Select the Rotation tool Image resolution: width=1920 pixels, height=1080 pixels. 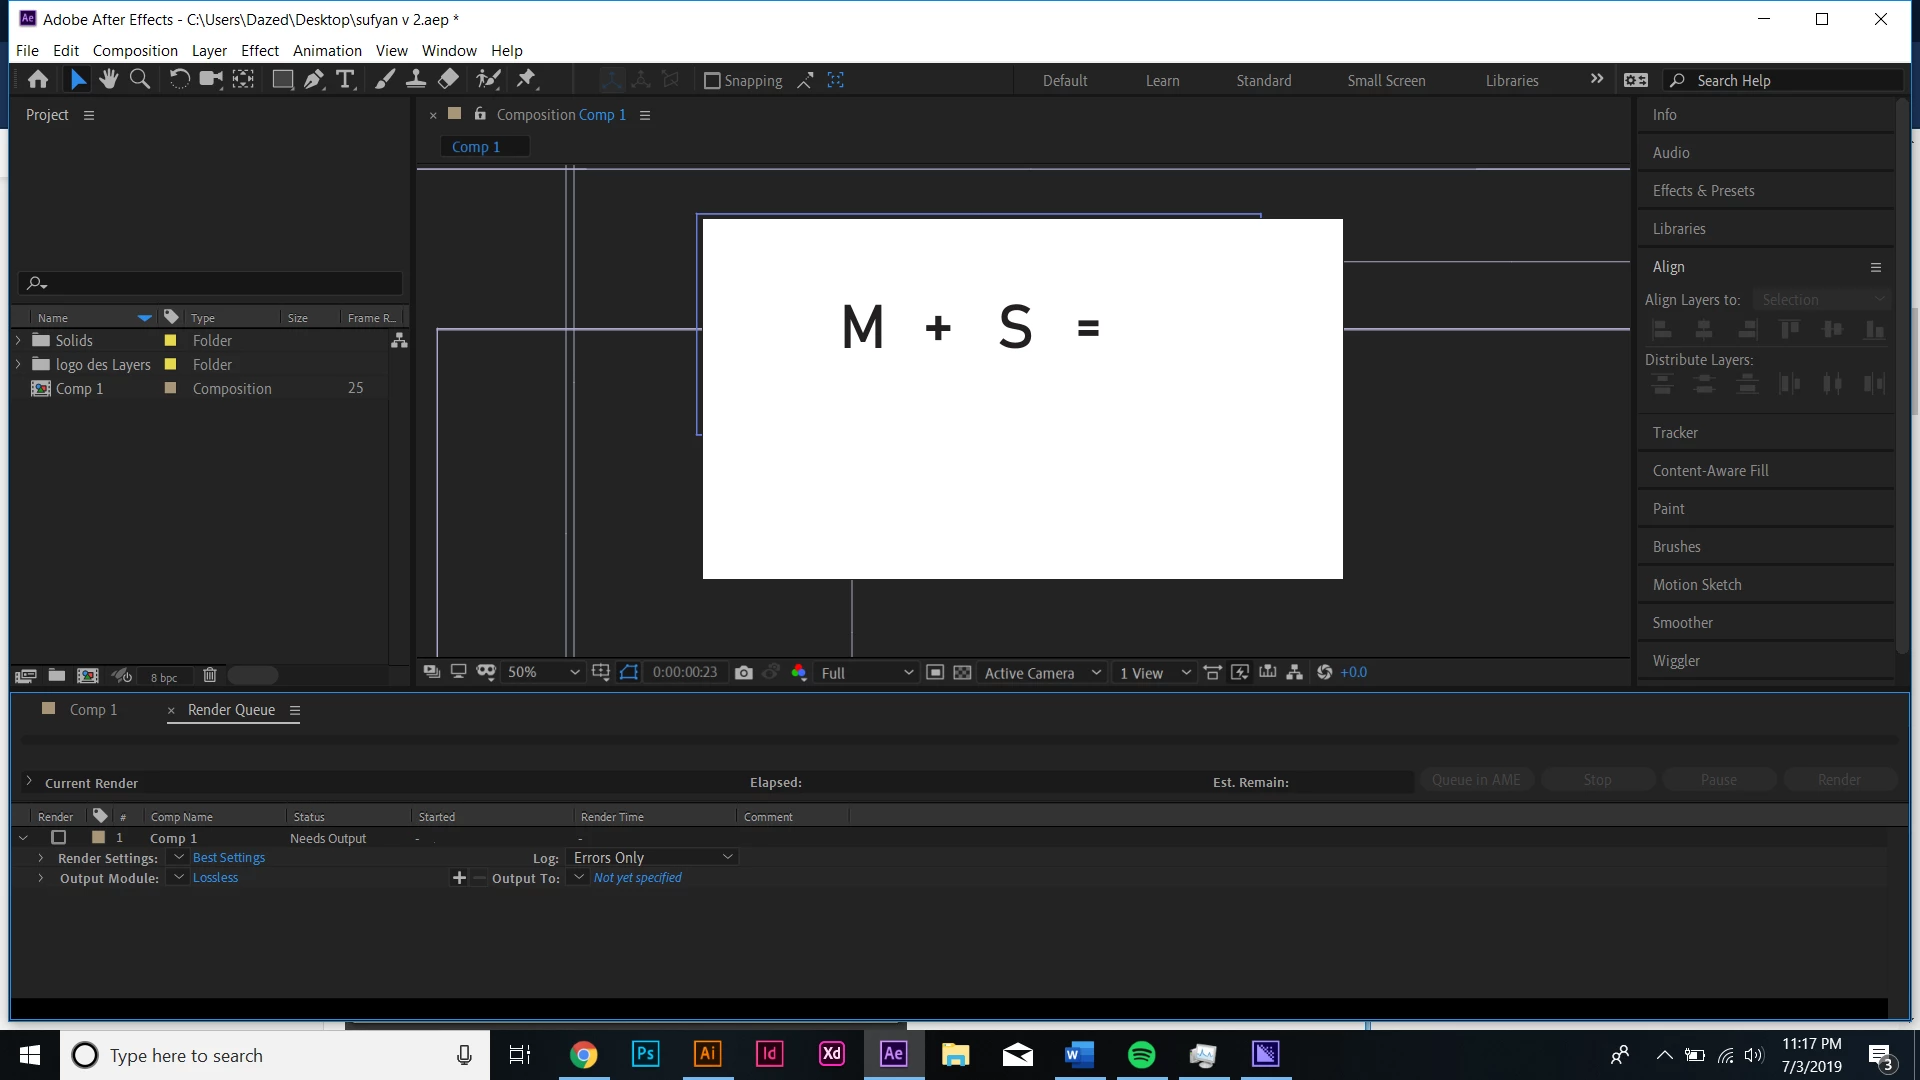tap(179, 80)
